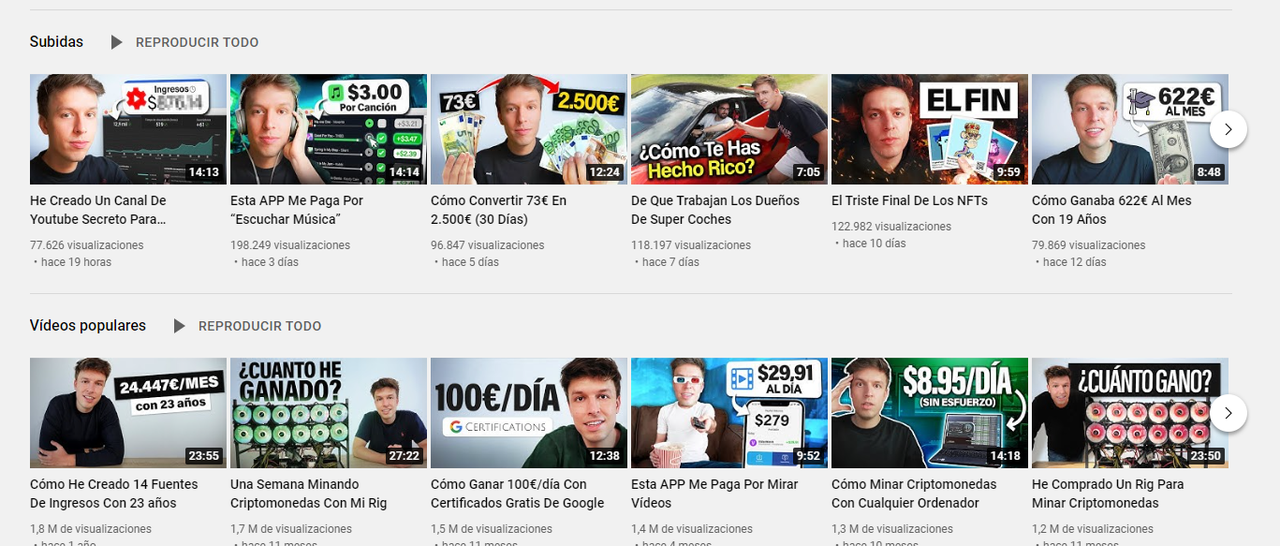The width and height of the screenshot is (1280, 546).
Task: Open the 23:50 ¿Cuánto gano? rig thumbnail
Action: (1130, 413)
